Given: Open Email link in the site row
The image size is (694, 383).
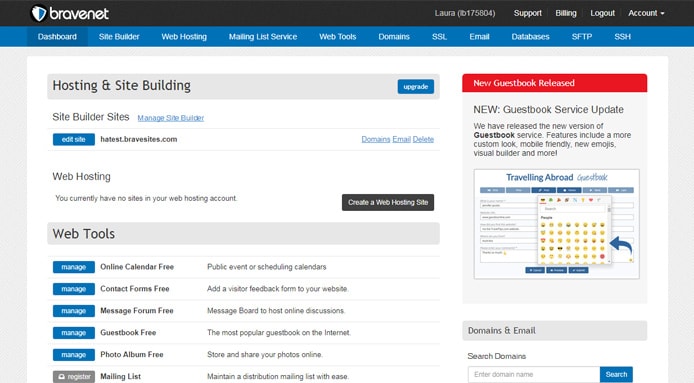Looking at the screenshot, I should click(x=401, y=139).
